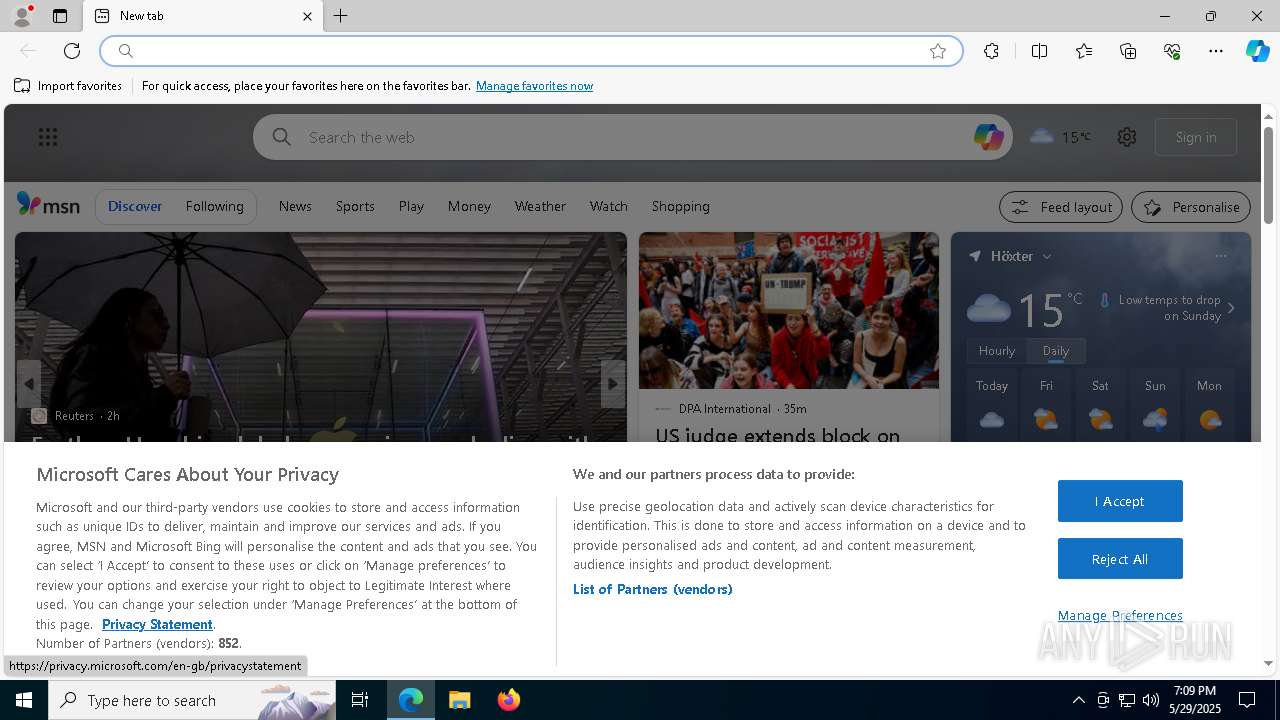Open US judge extends block headline
This screenshot has height=720, width=1280.
(x=778, y=435)
